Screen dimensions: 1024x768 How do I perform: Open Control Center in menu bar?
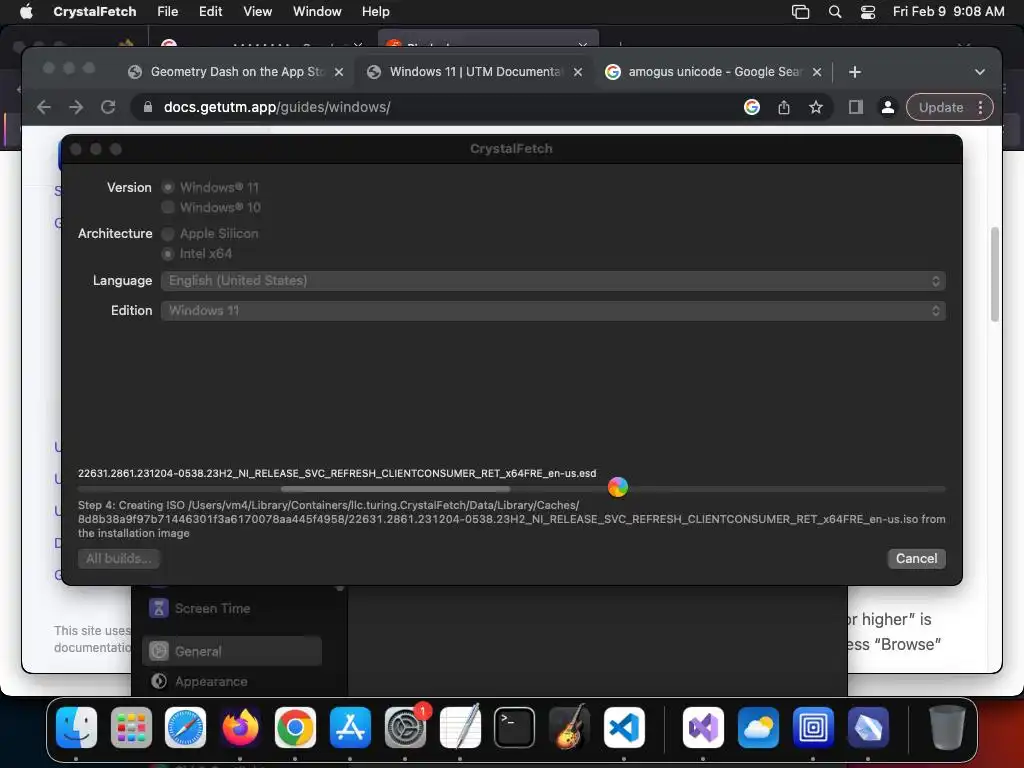[x=867, y=12]
